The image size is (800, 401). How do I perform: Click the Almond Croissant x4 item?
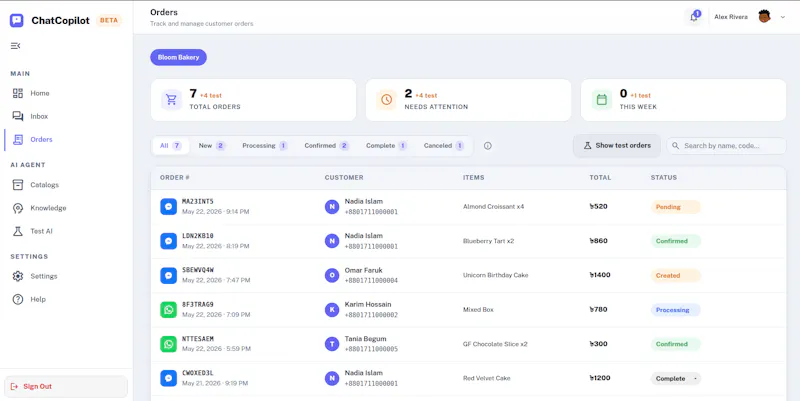tap(493, 207)
